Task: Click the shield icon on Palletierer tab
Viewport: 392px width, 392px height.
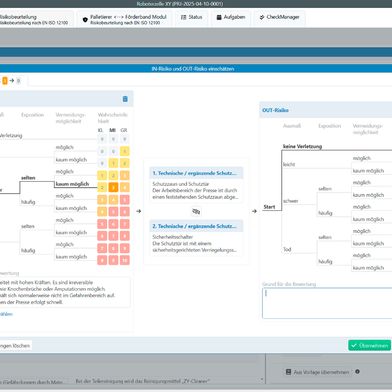Action: pos(85,20)
